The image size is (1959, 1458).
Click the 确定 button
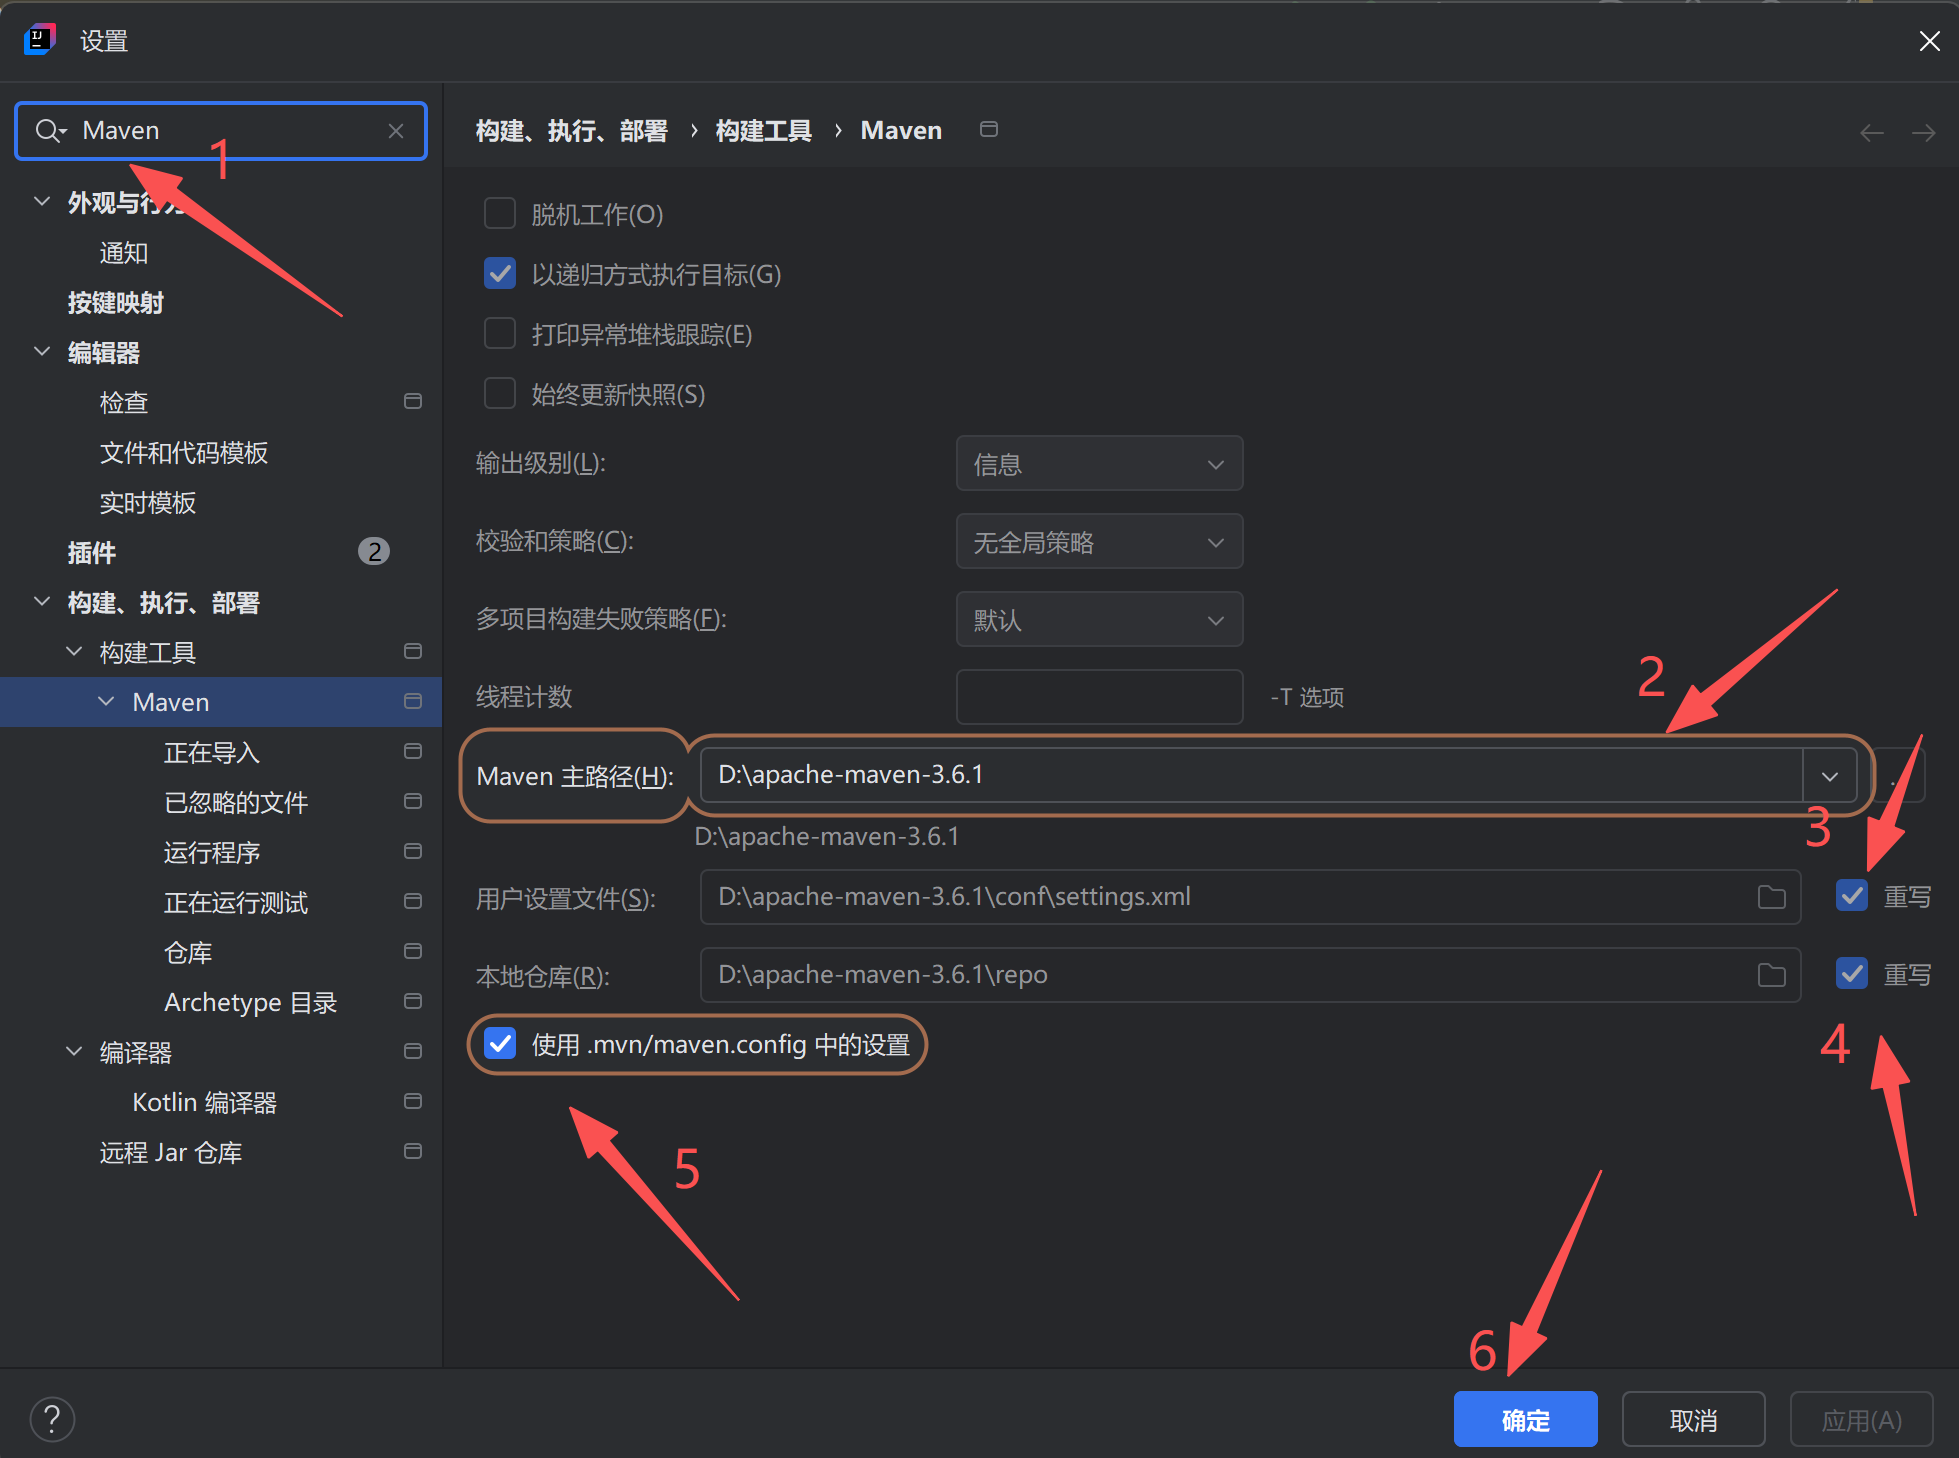point(1525,1419)
